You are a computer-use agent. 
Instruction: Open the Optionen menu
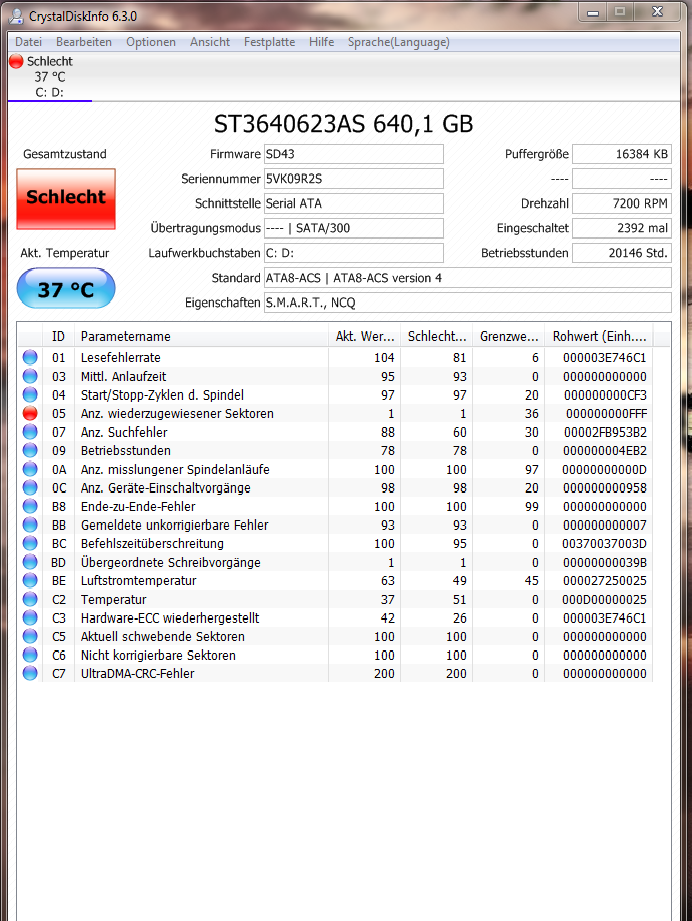[150, 42]
